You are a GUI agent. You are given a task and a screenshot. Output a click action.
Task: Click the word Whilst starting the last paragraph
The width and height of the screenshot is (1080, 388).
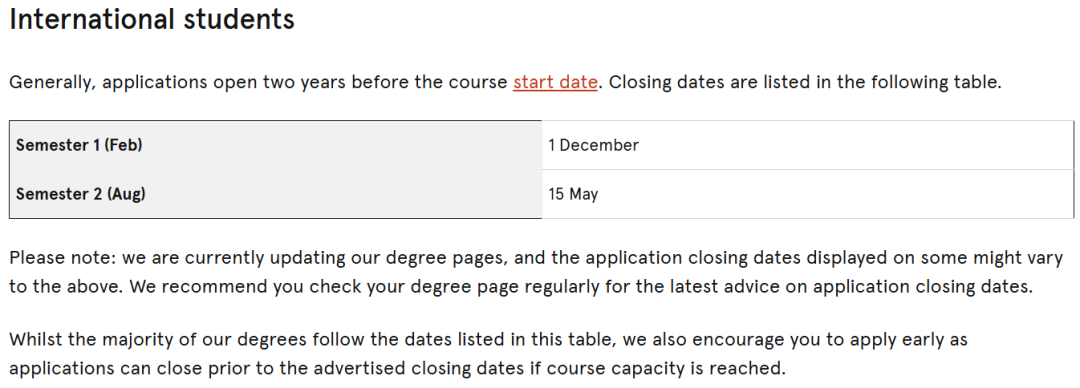(31, 340)
